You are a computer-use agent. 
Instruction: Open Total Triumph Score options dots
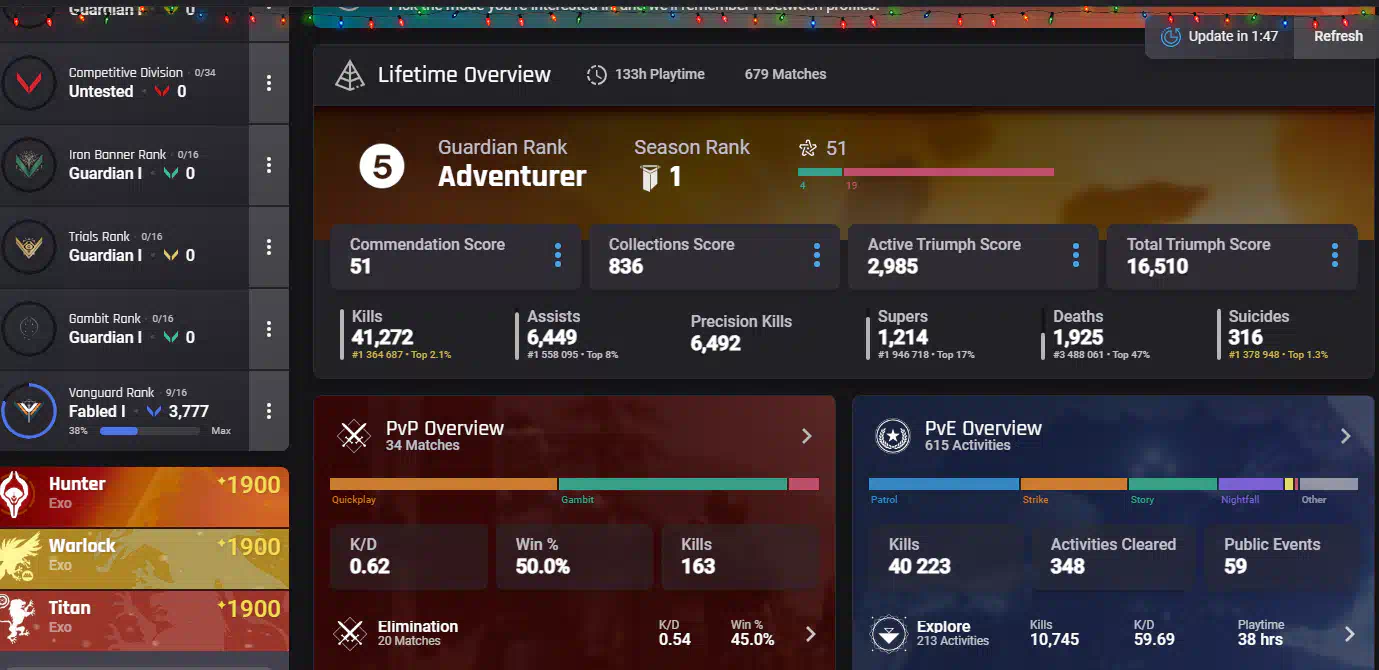coord(1335,256)
